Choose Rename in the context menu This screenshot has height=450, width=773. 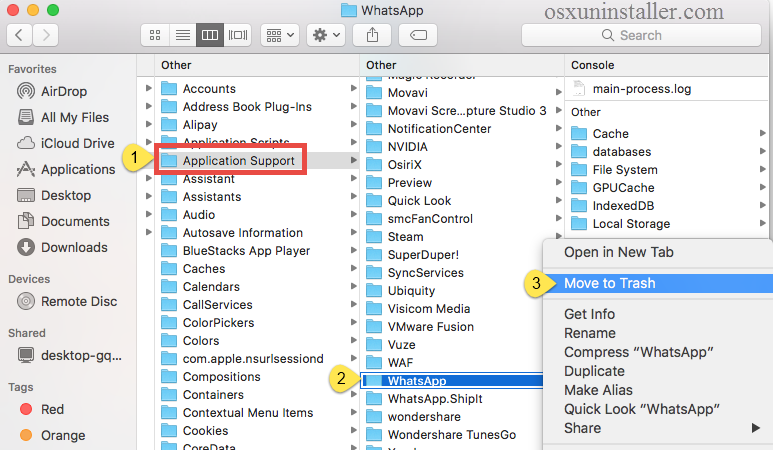click(590, 333)
